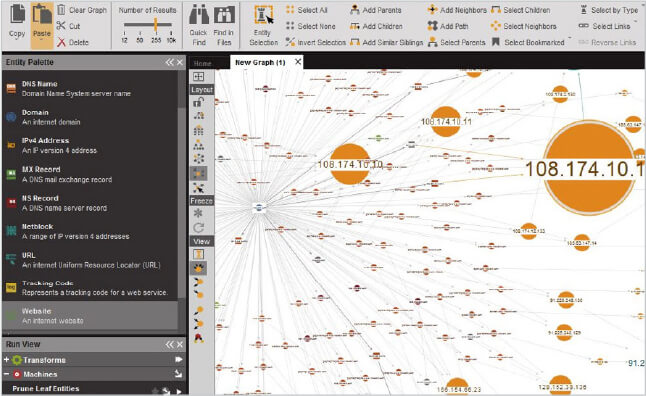Switch to the Home tab
This screenshot has height=396, width=646.
click(x=202, y=63)
